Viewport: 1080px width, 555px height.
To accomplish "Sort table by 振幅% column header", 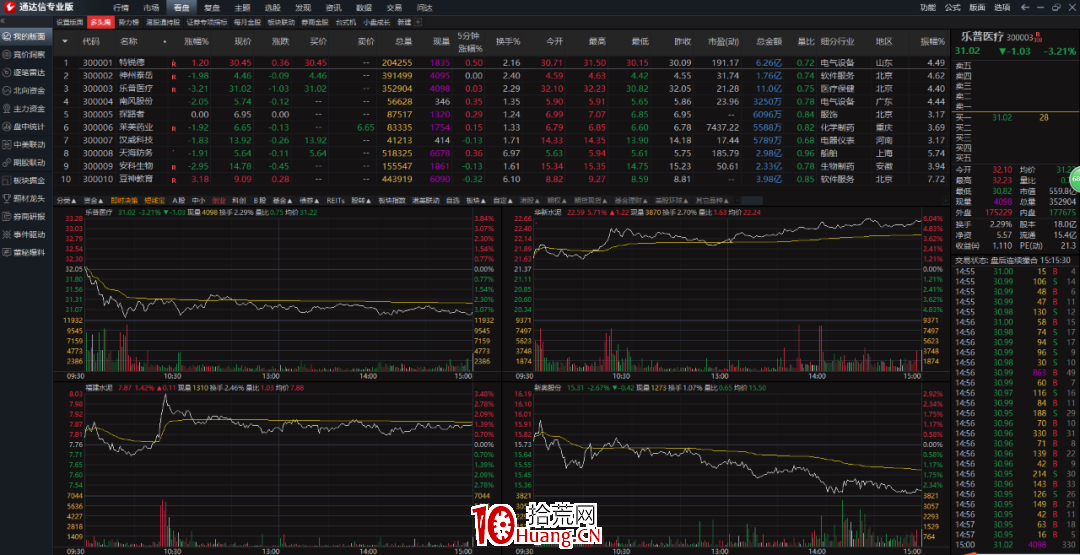I will [933, 41].
